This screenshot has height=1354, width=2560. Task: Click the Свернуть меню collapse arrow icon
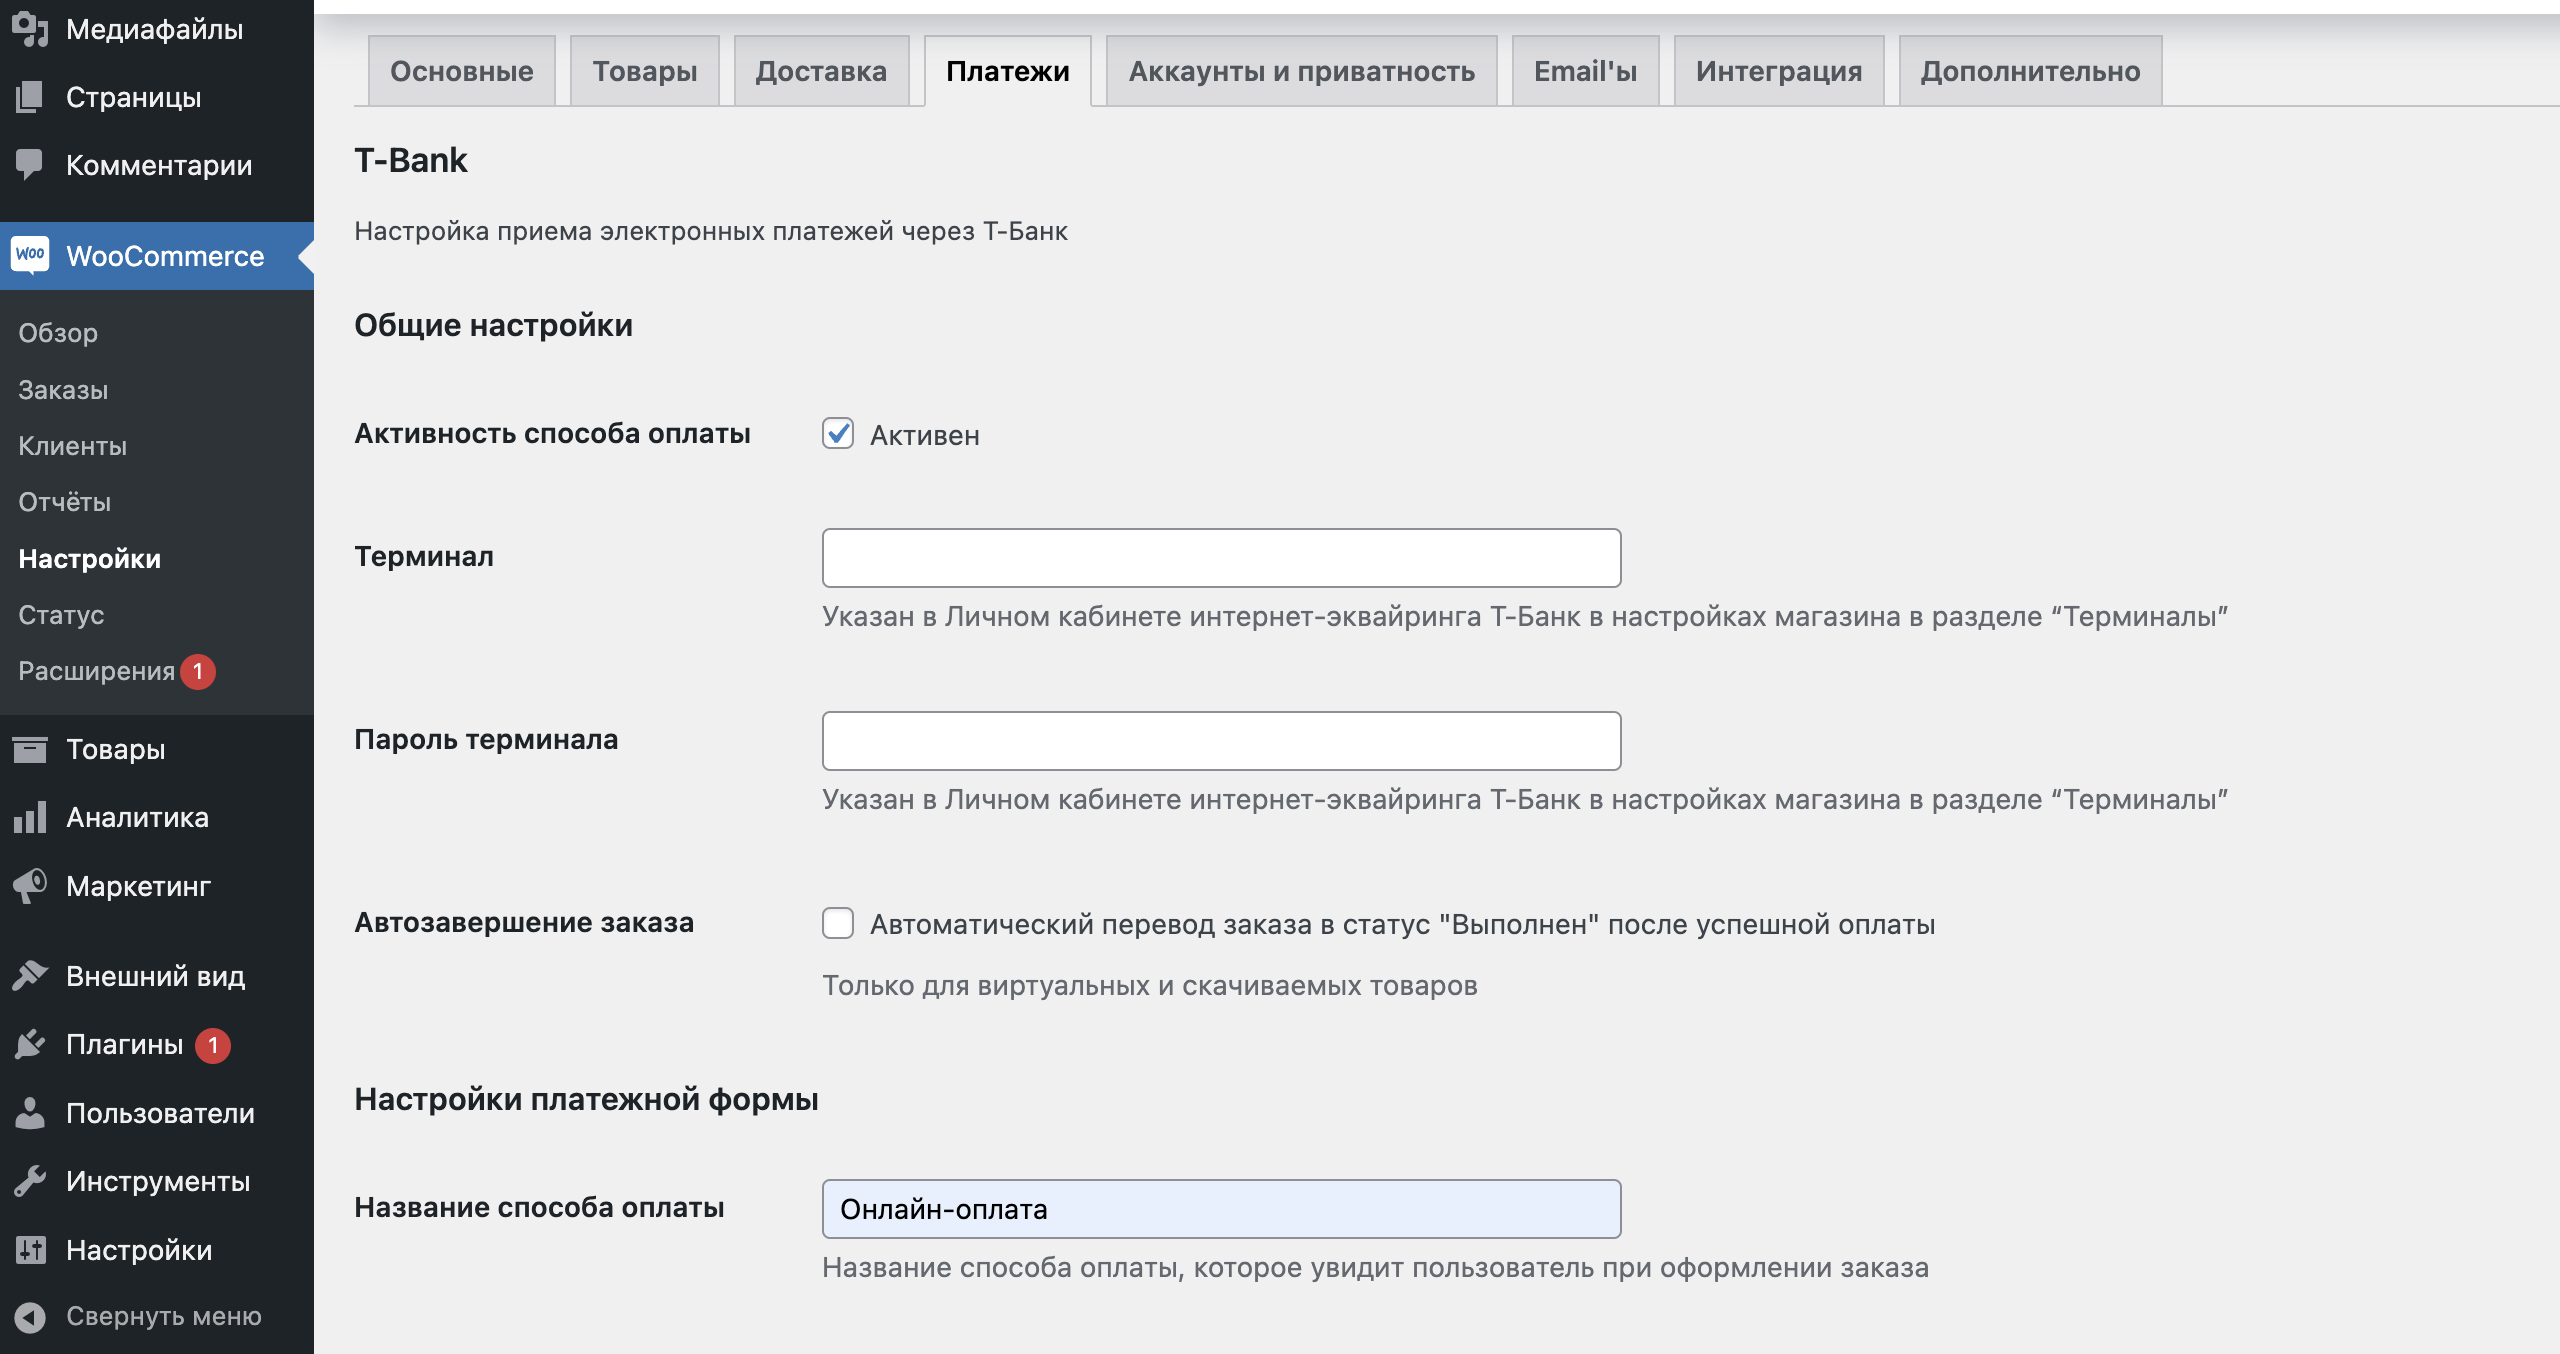(x=30, y=1317)
